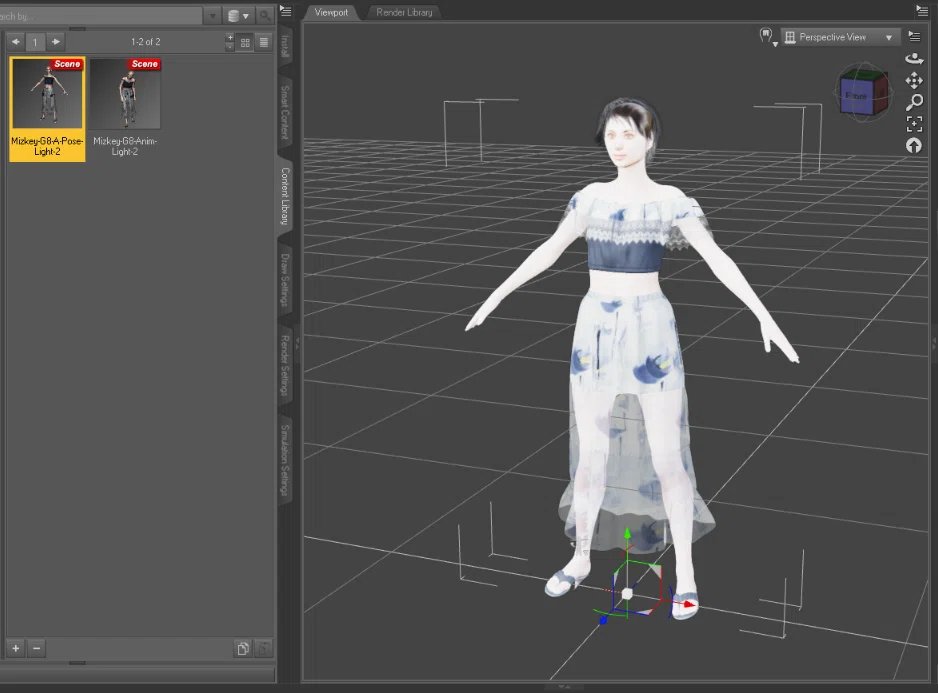Activate the orbit camera tool
Screen dimensions: 938x693
tap(914, 58)
